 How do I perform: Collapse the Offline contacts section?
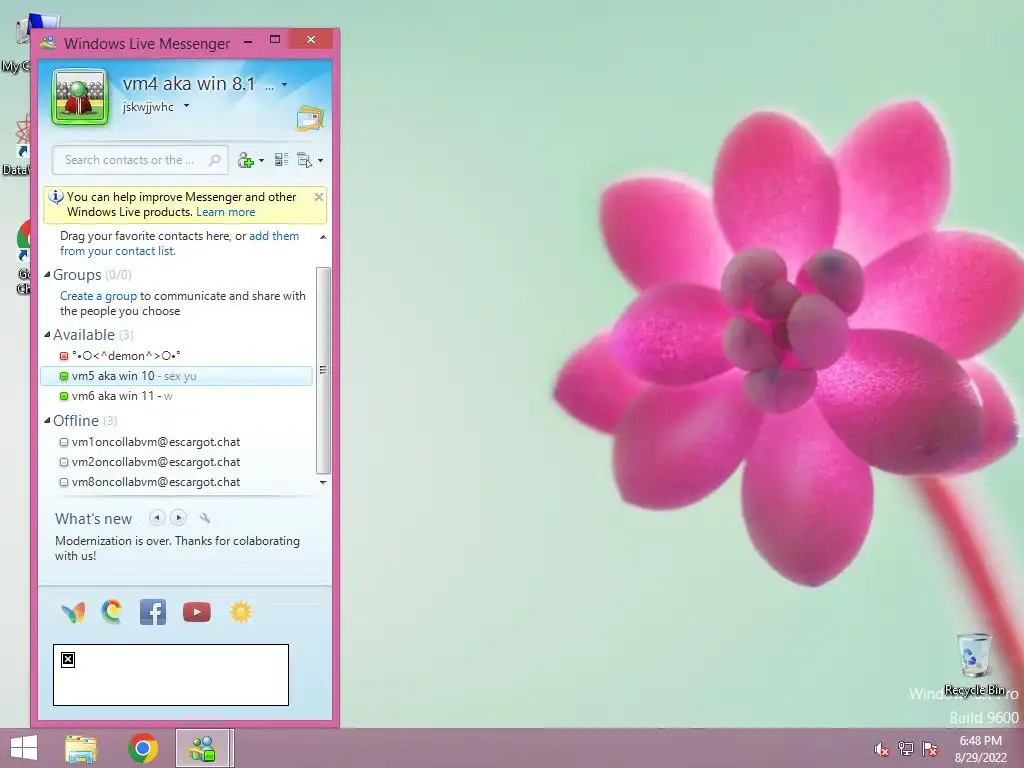pos(47,421)
